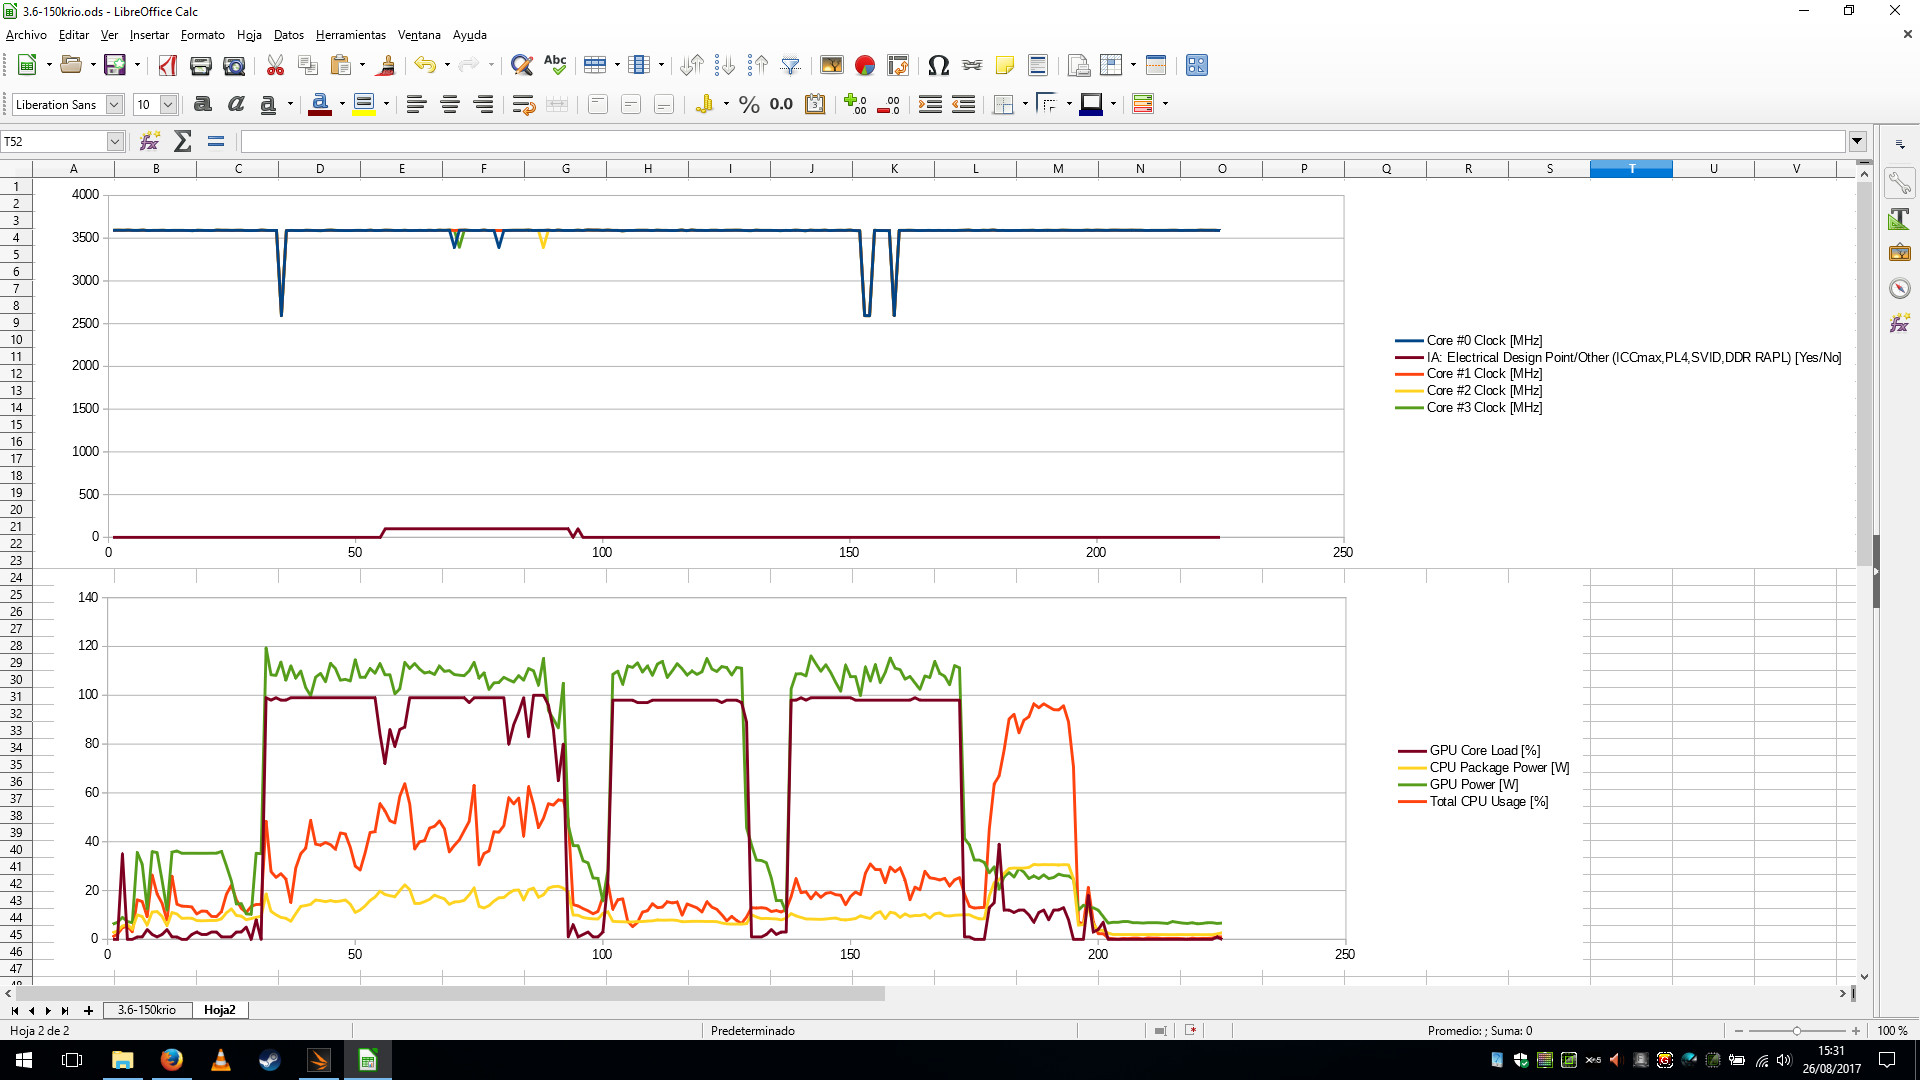1920x1080 pixels.
Task: Click the Undo arrow
Action: (x=425, y=65)
